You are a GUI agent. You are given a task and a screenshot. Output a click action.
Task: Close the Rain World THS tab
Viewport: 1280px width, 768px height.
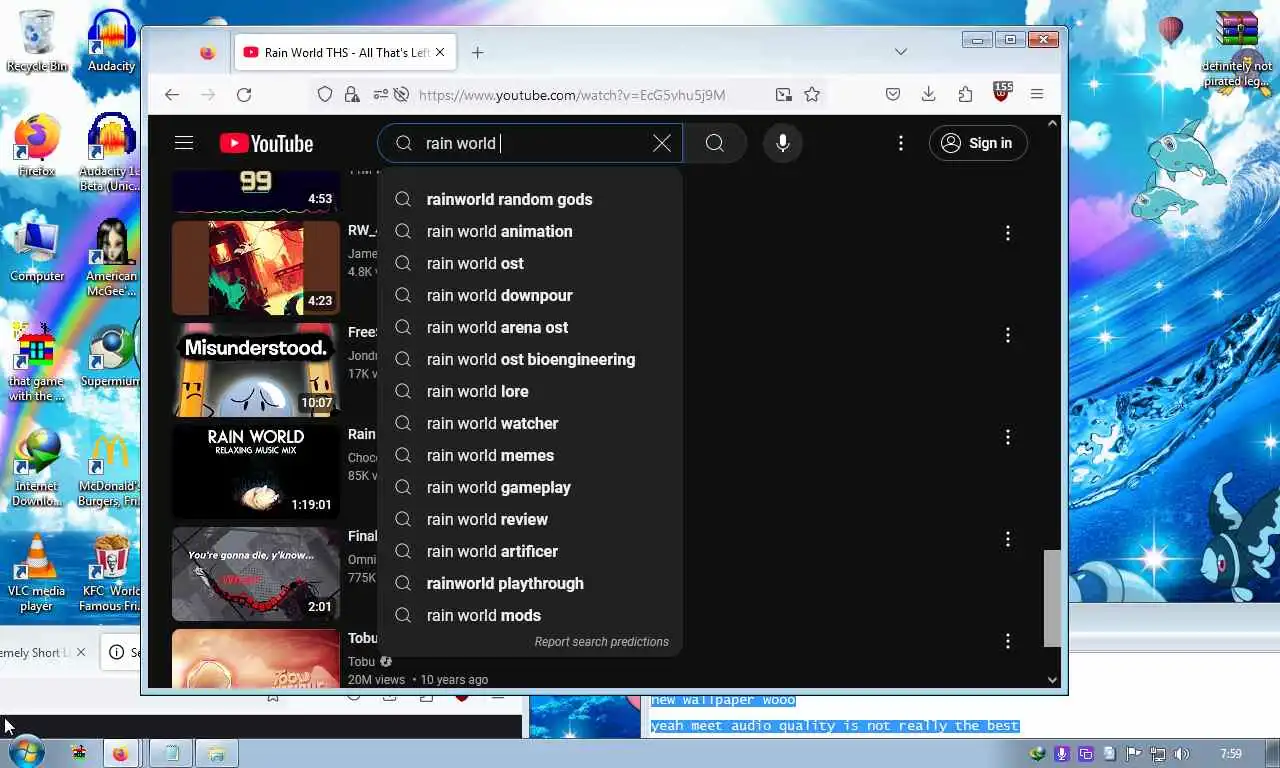pyautogui.click(x=440, y=53)
